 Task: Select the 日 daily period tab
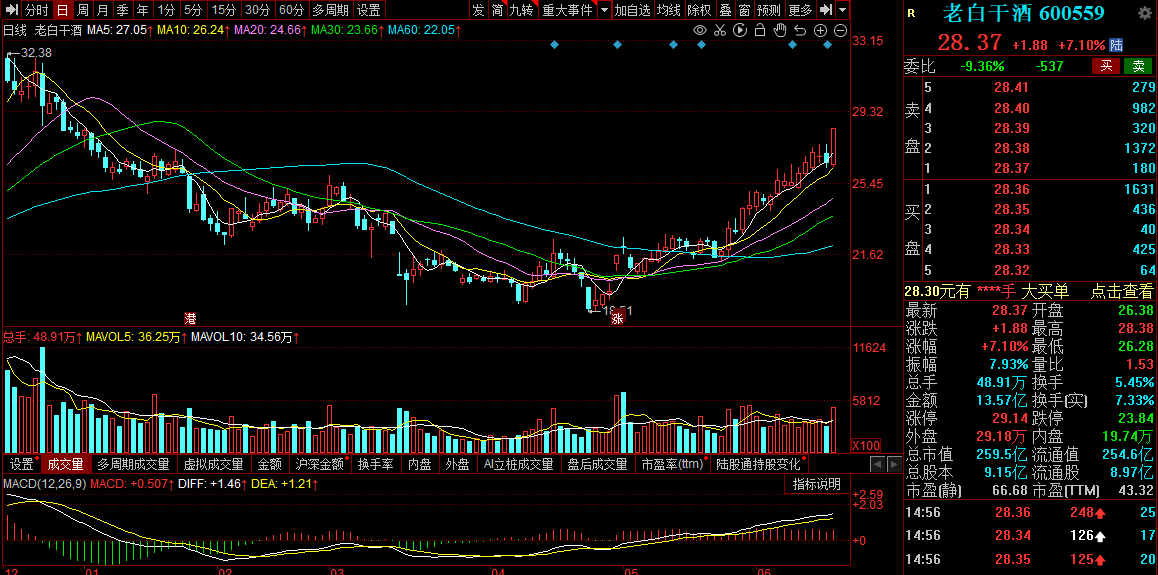pos(63,10)
